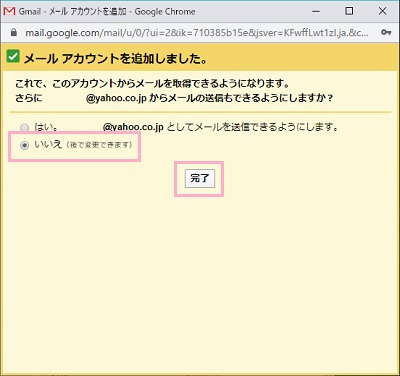Select the はい radio option
Screen dimensions: 400x376
click(x=25, y=128)
